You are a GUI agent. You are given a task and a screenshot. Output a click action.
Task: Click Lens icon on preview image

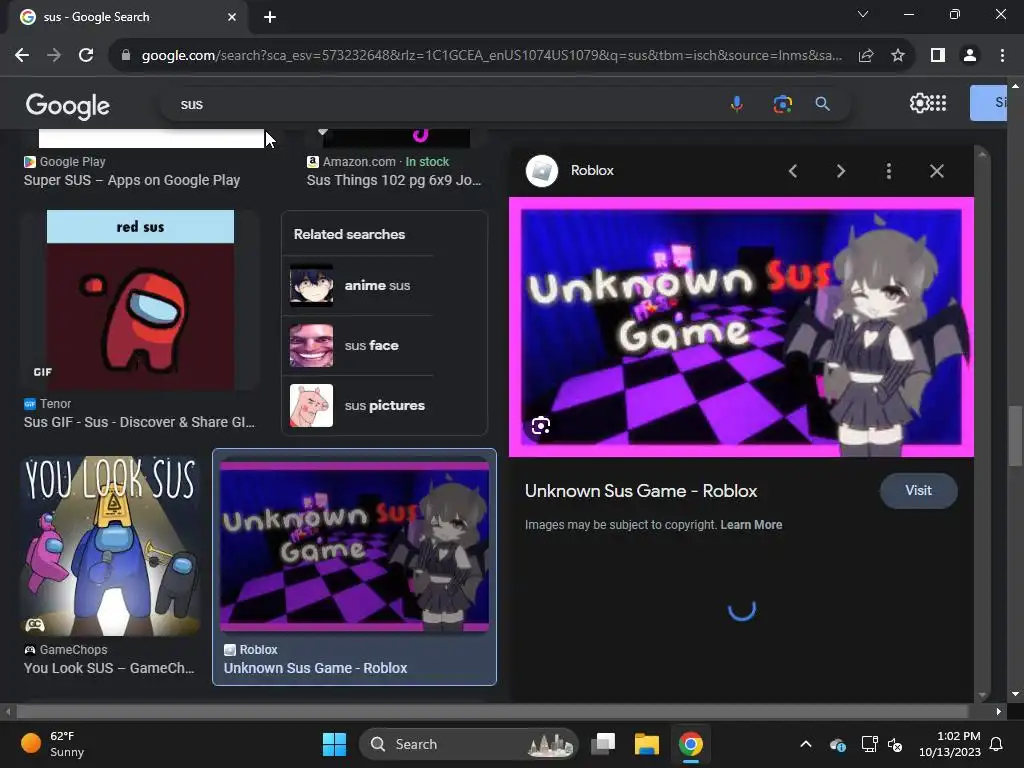[x=541, y=426]
